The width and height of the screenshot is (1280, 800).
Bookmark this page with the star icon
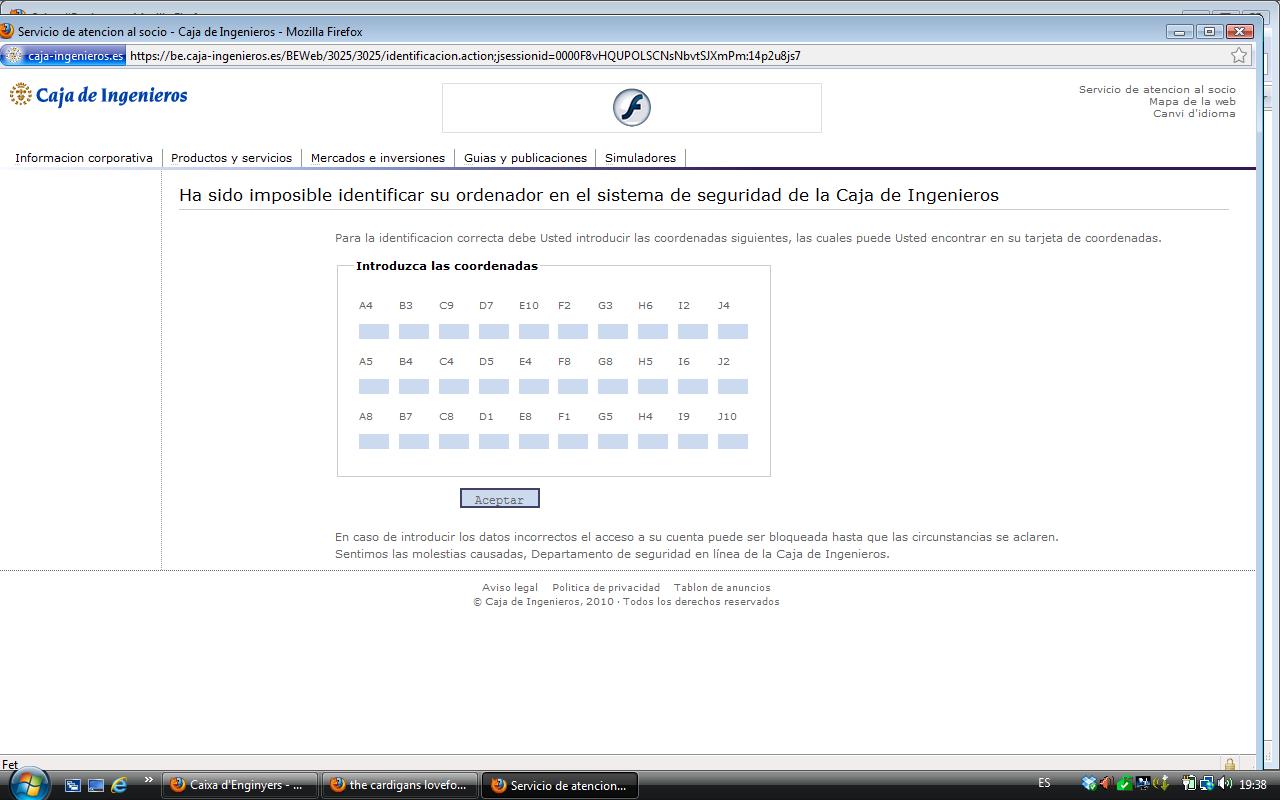(1239, 56)
